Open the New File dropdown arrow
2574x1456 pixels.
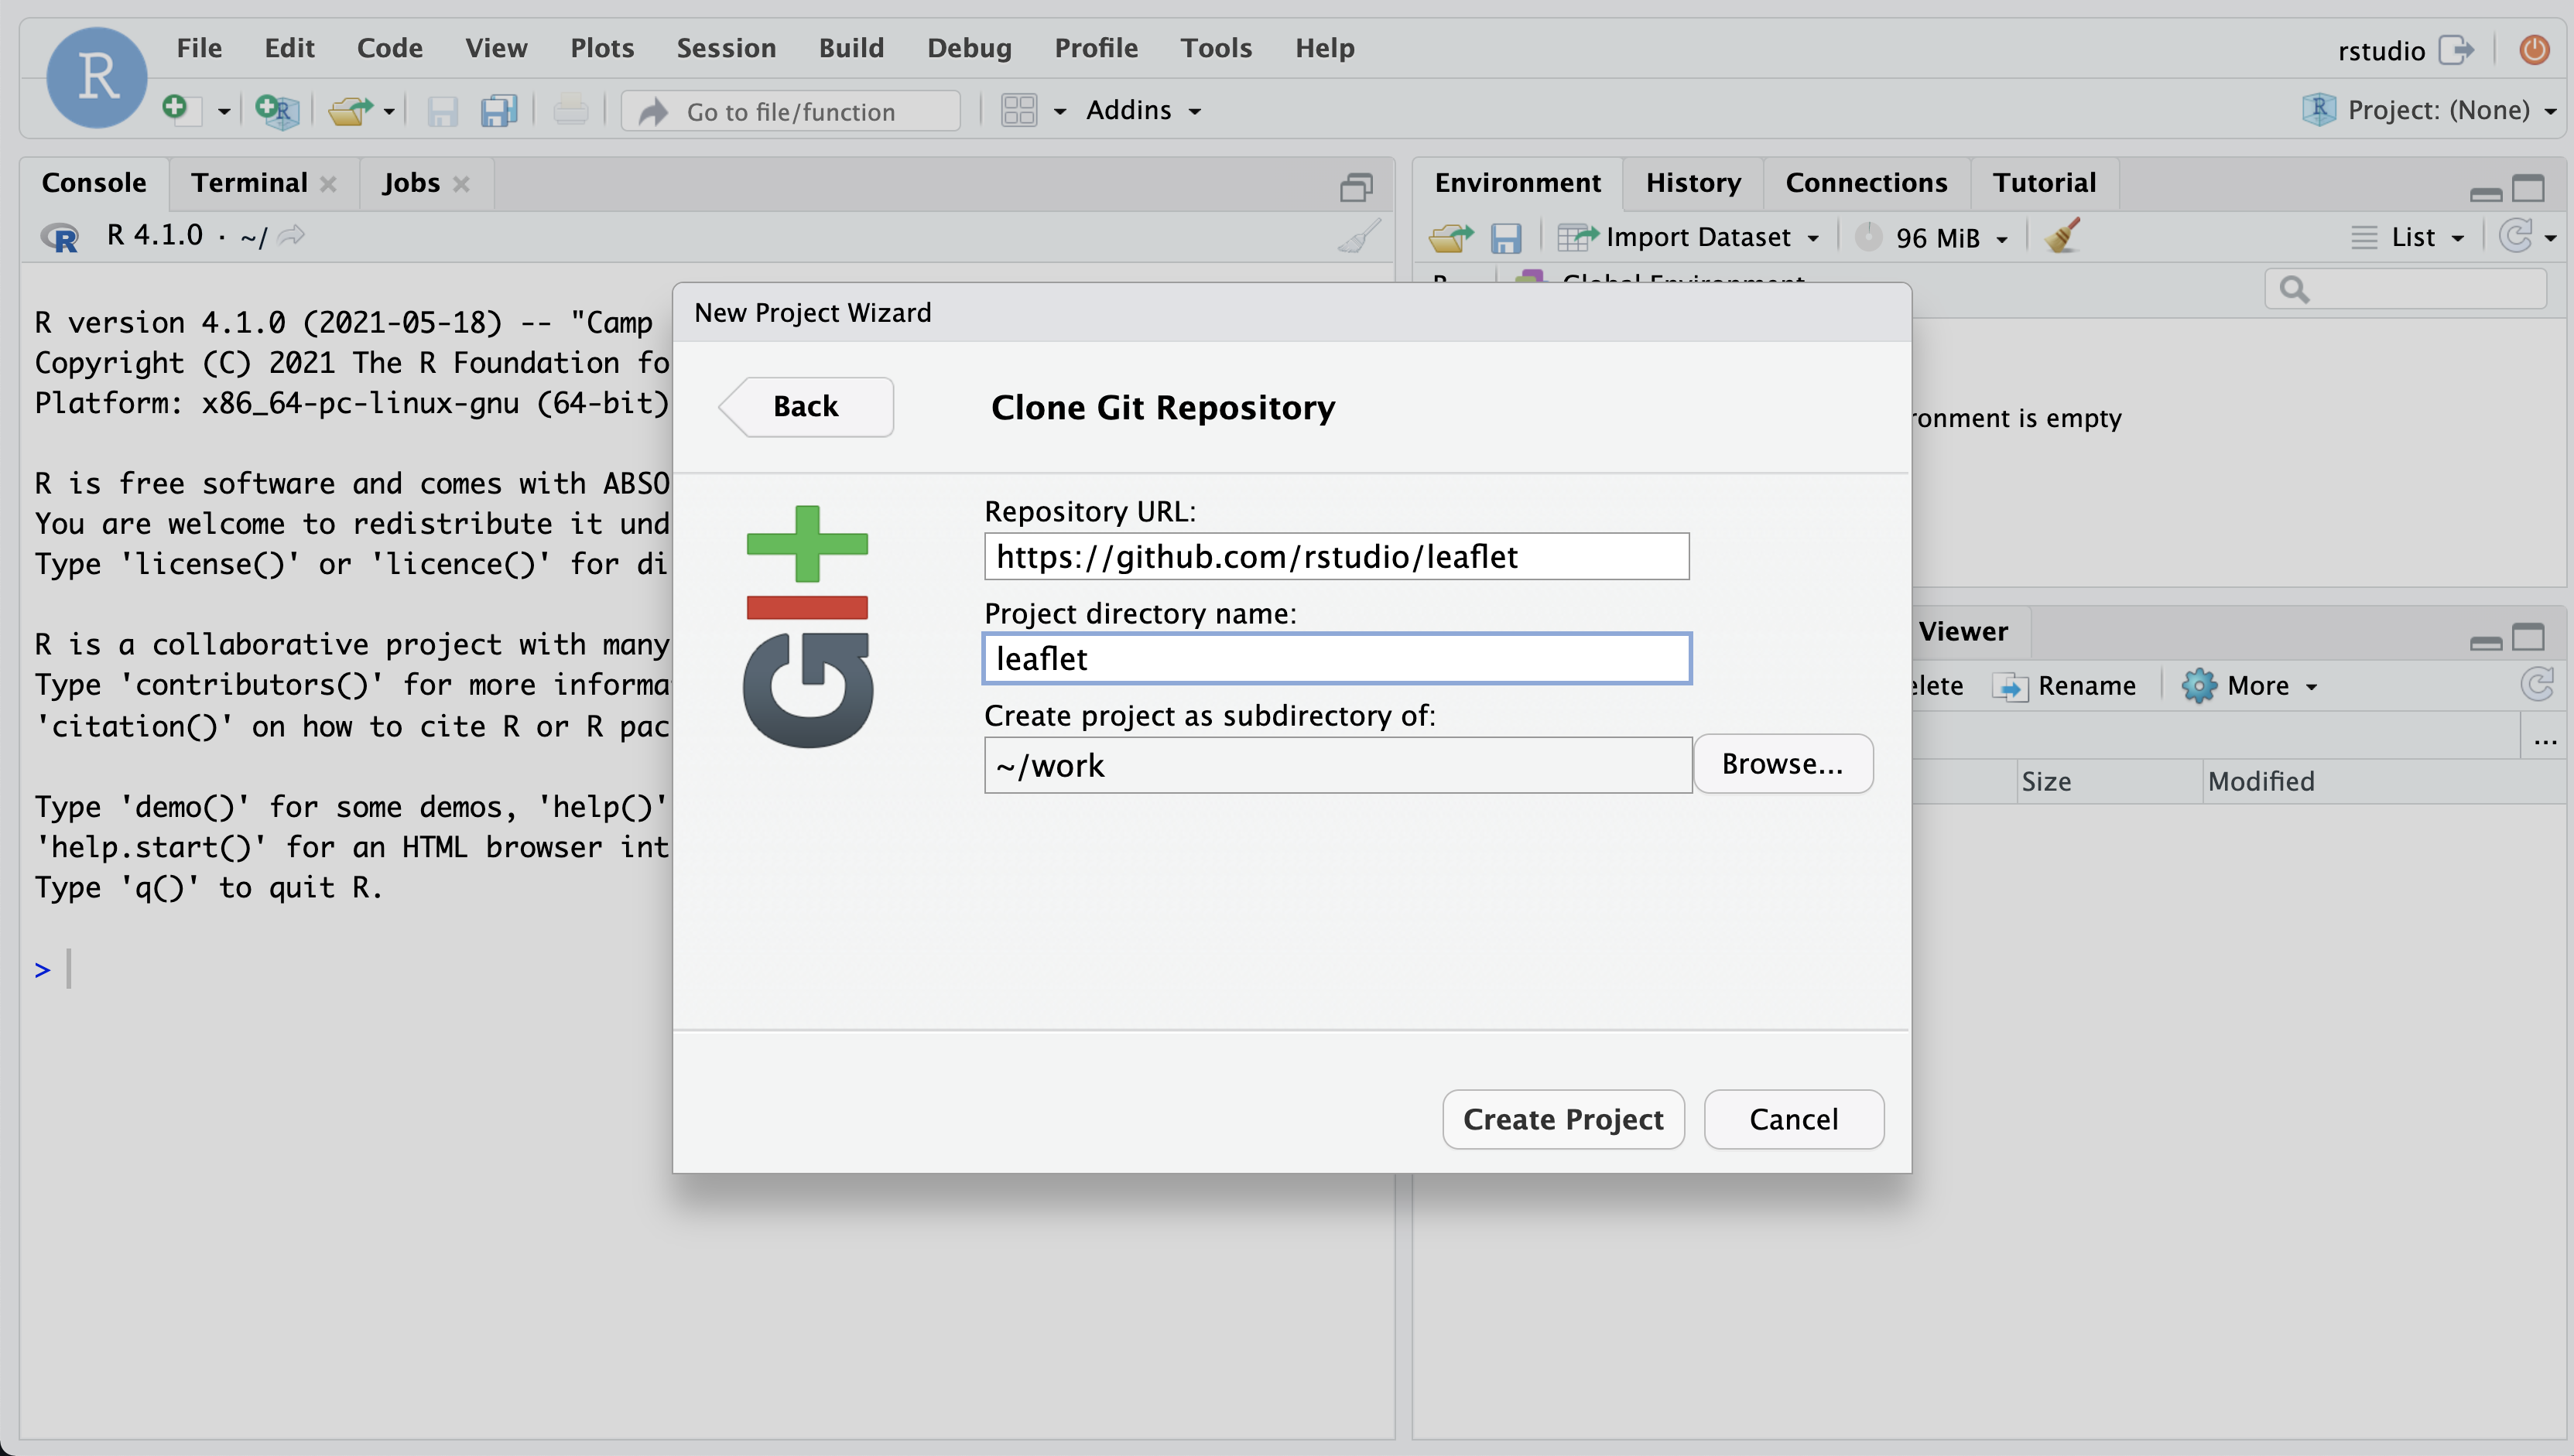pos(223,111)
